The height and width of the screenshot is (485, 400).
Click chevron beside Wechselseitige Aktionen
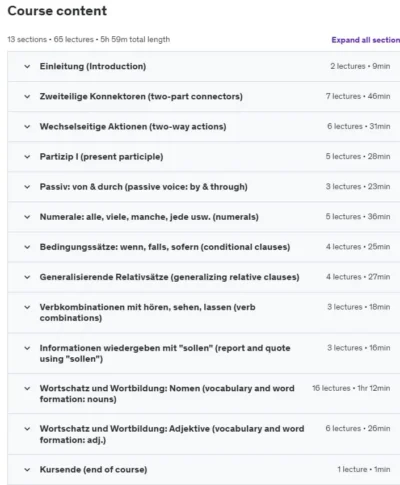[x=27, y=127]
